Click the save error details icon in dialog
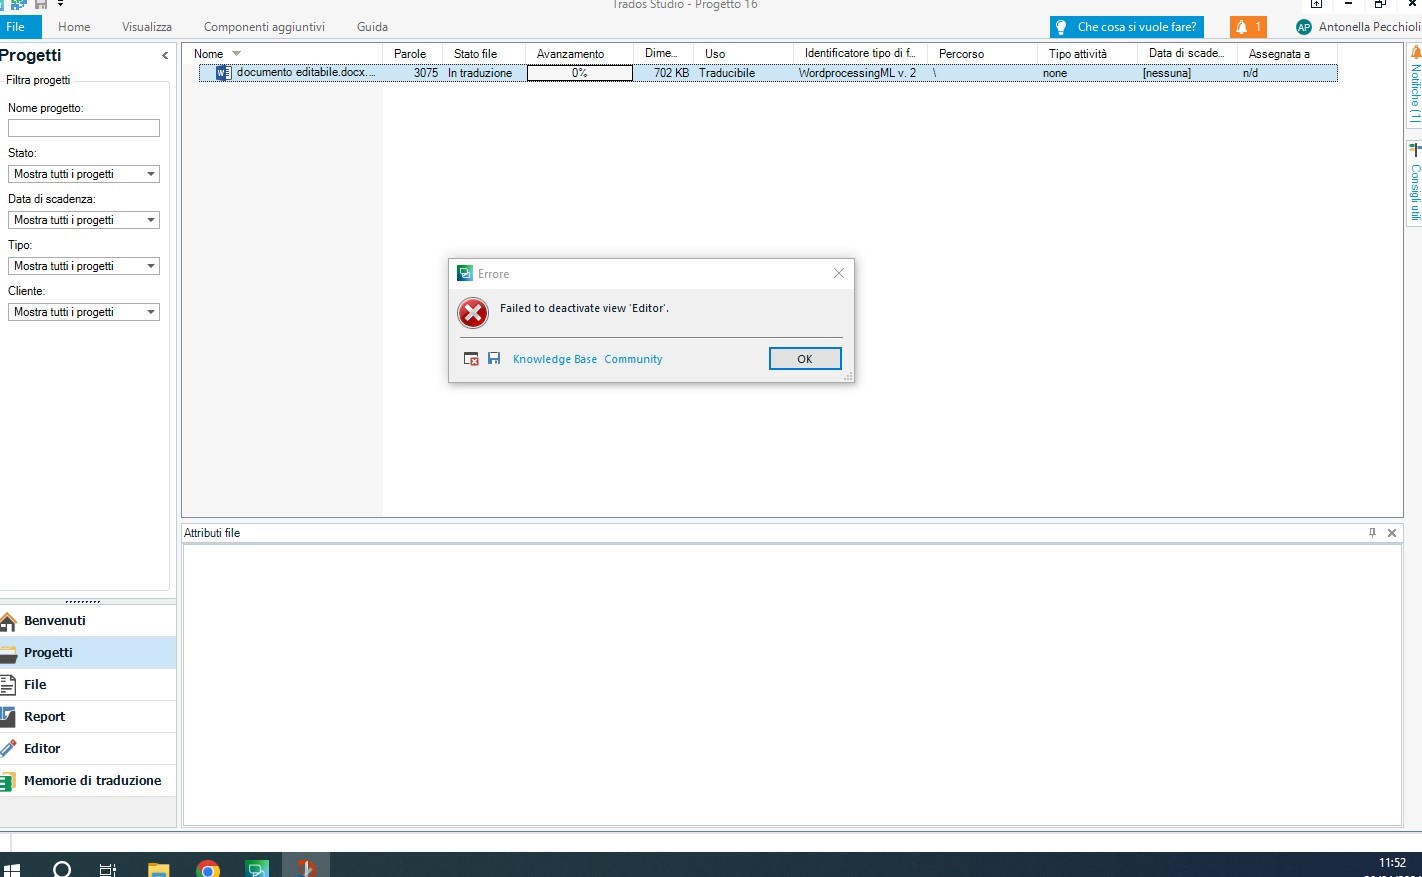 coord(494,358)
